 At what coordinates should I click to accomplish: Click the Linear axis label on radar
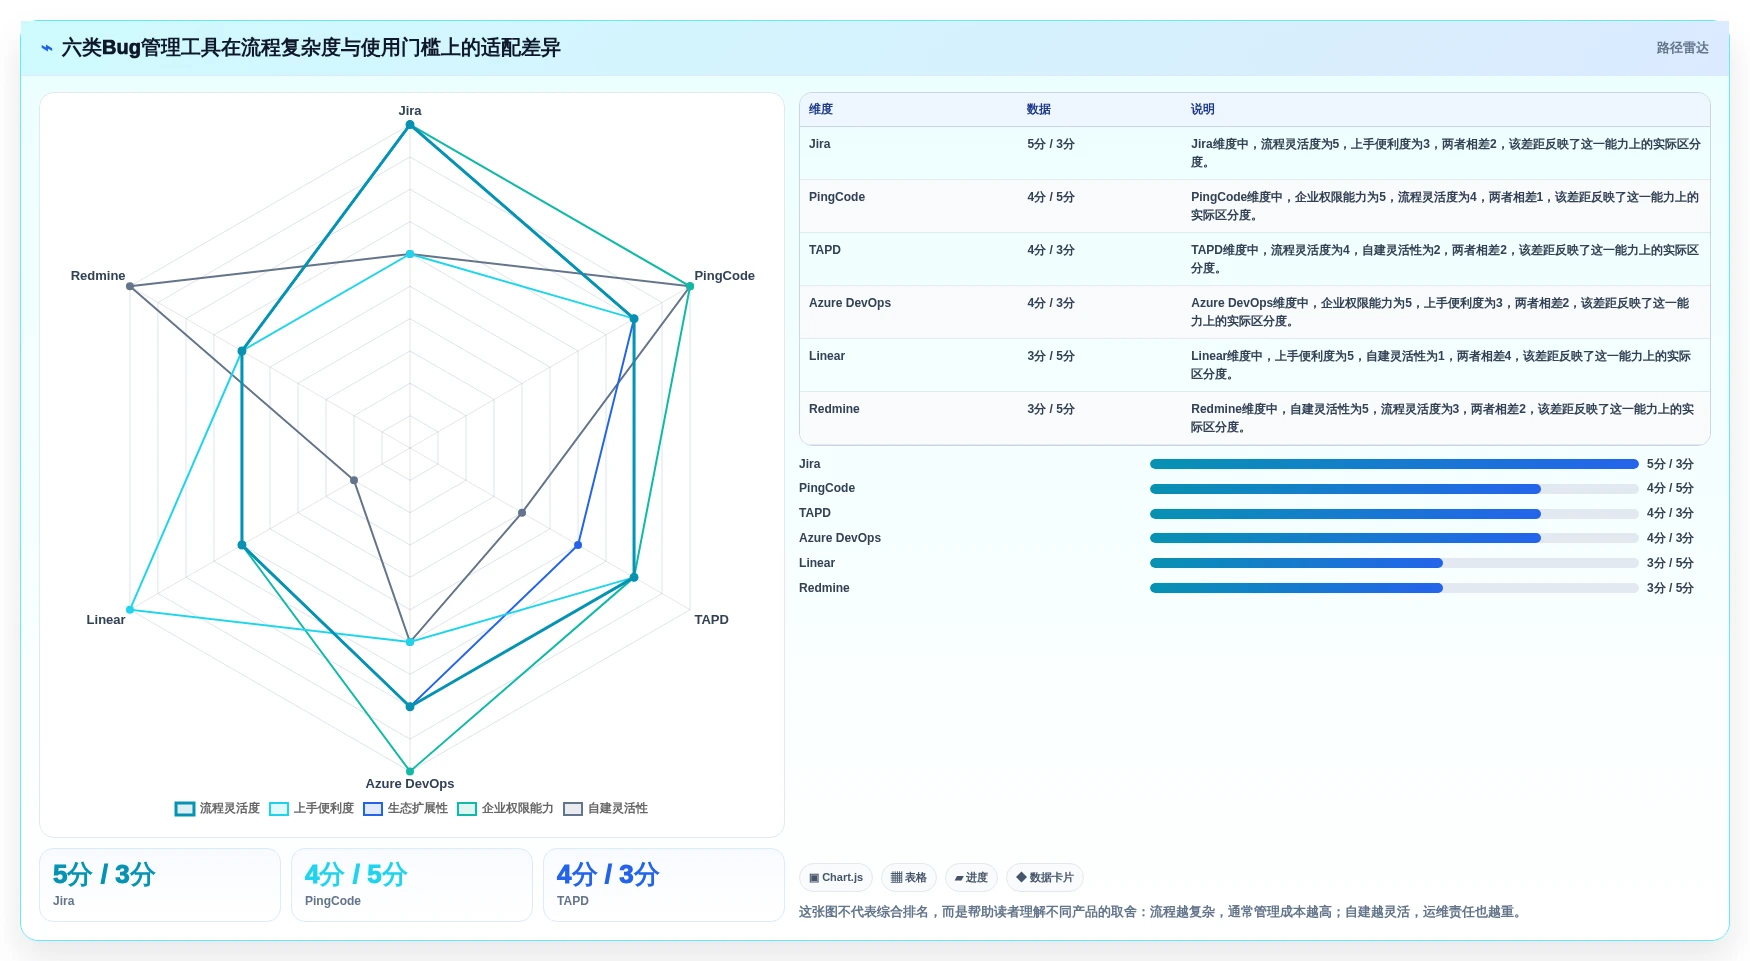tap(106, 620)
